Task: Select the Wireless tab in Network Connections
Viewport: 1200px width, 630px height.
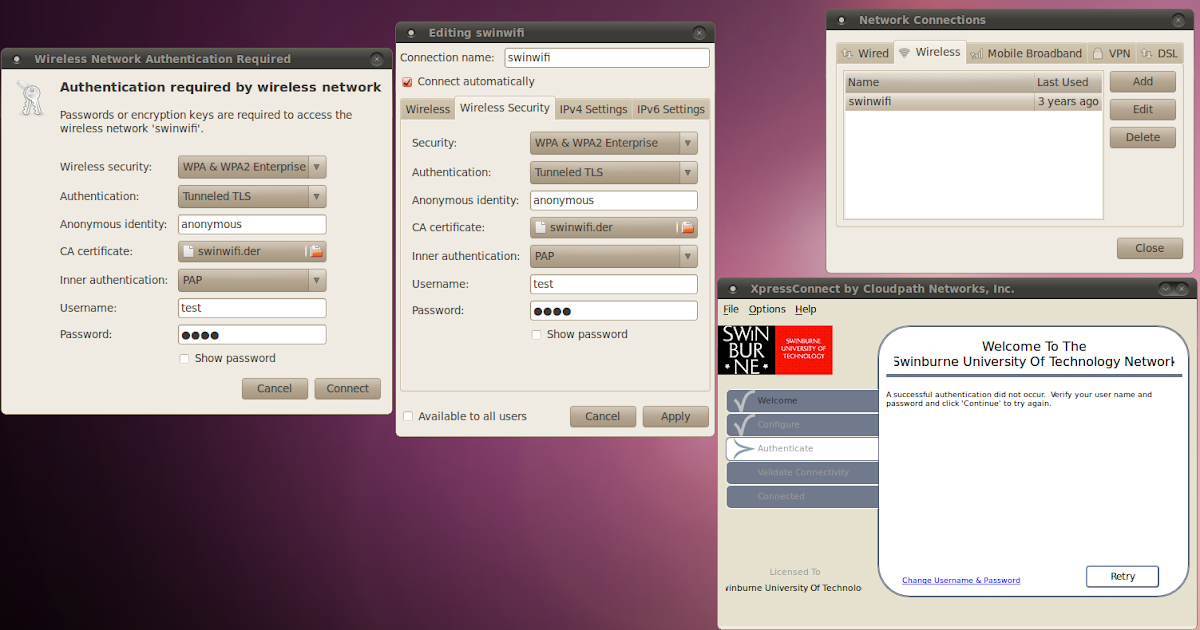Action: point(929,52)
